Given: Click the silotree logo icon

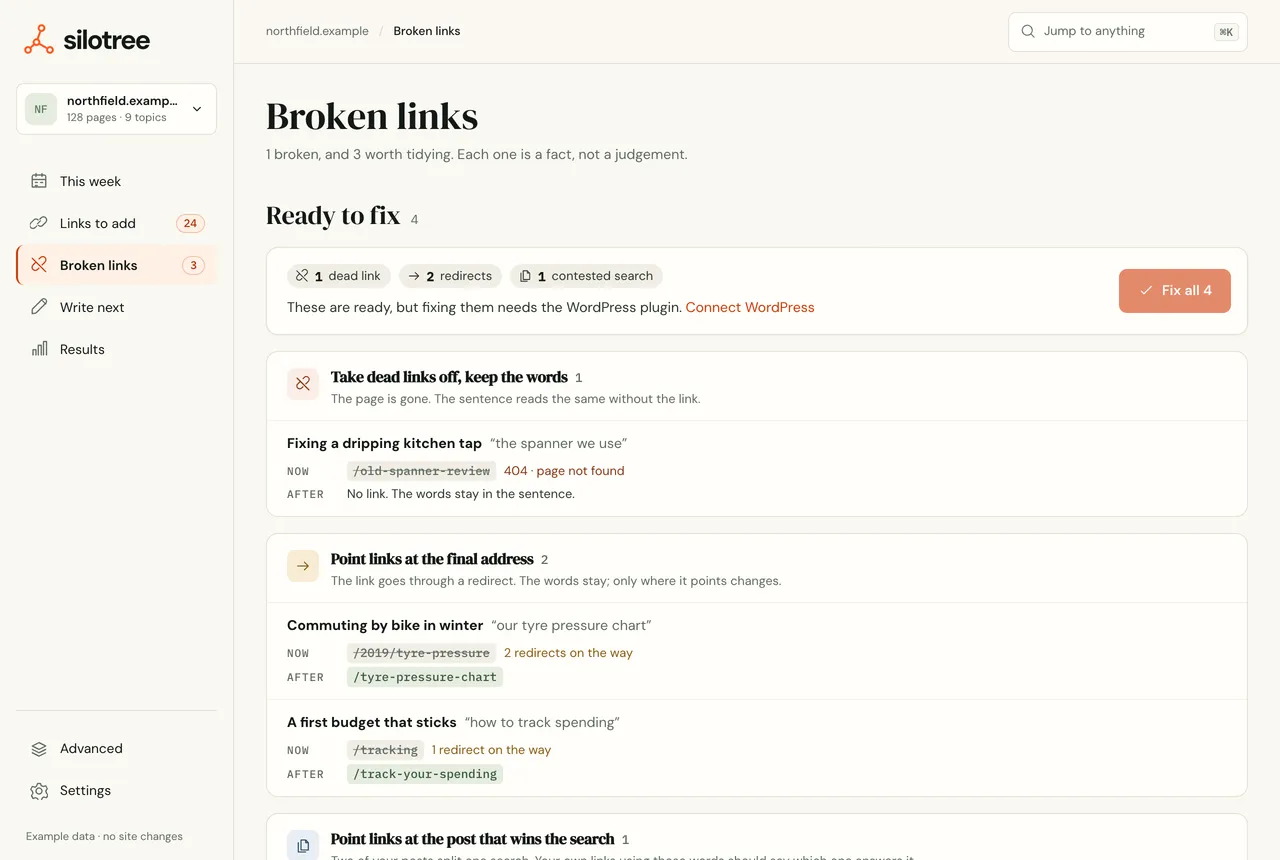Looking at the screenshot, I should [39, 40].
